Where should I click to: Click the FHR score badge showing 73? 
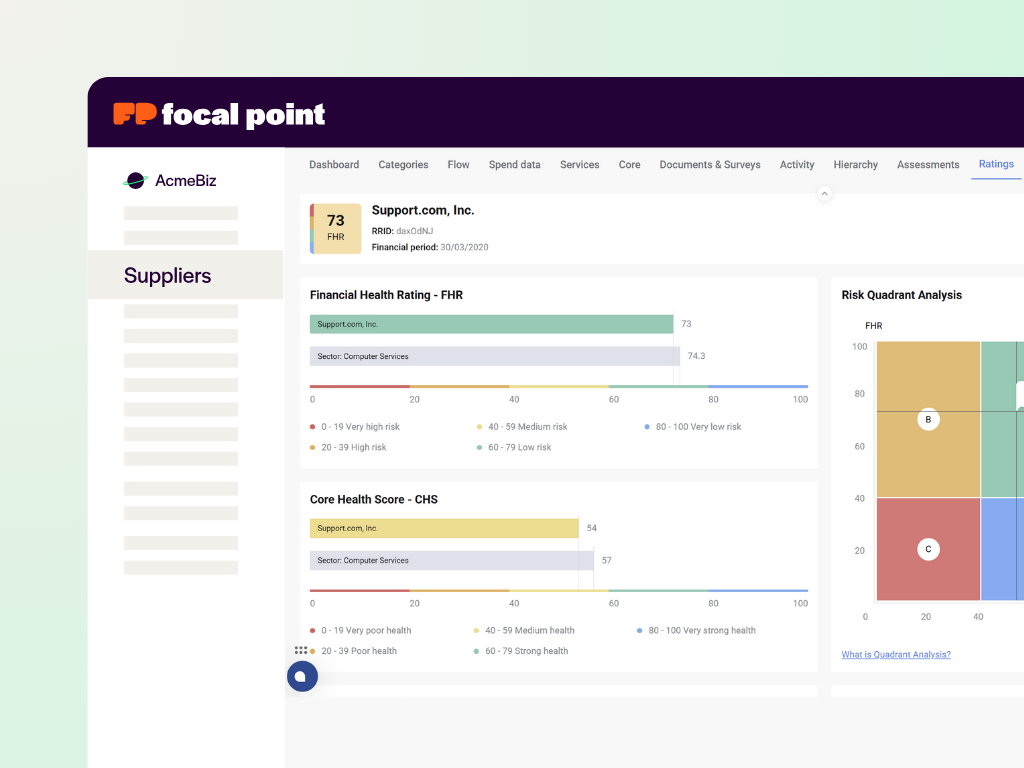(335, 227)
